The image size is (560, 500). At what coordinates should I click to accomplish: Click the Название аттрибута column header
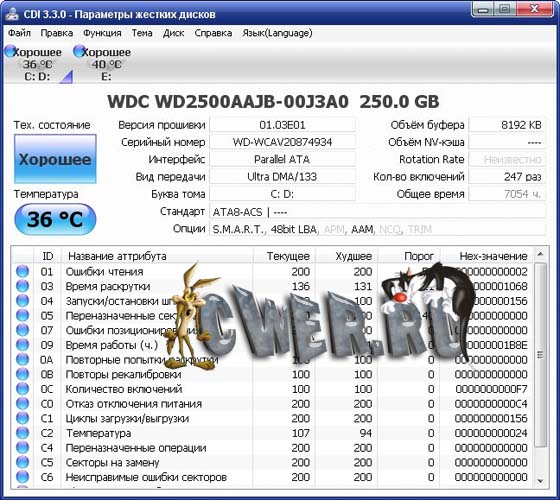pos(157,256)
